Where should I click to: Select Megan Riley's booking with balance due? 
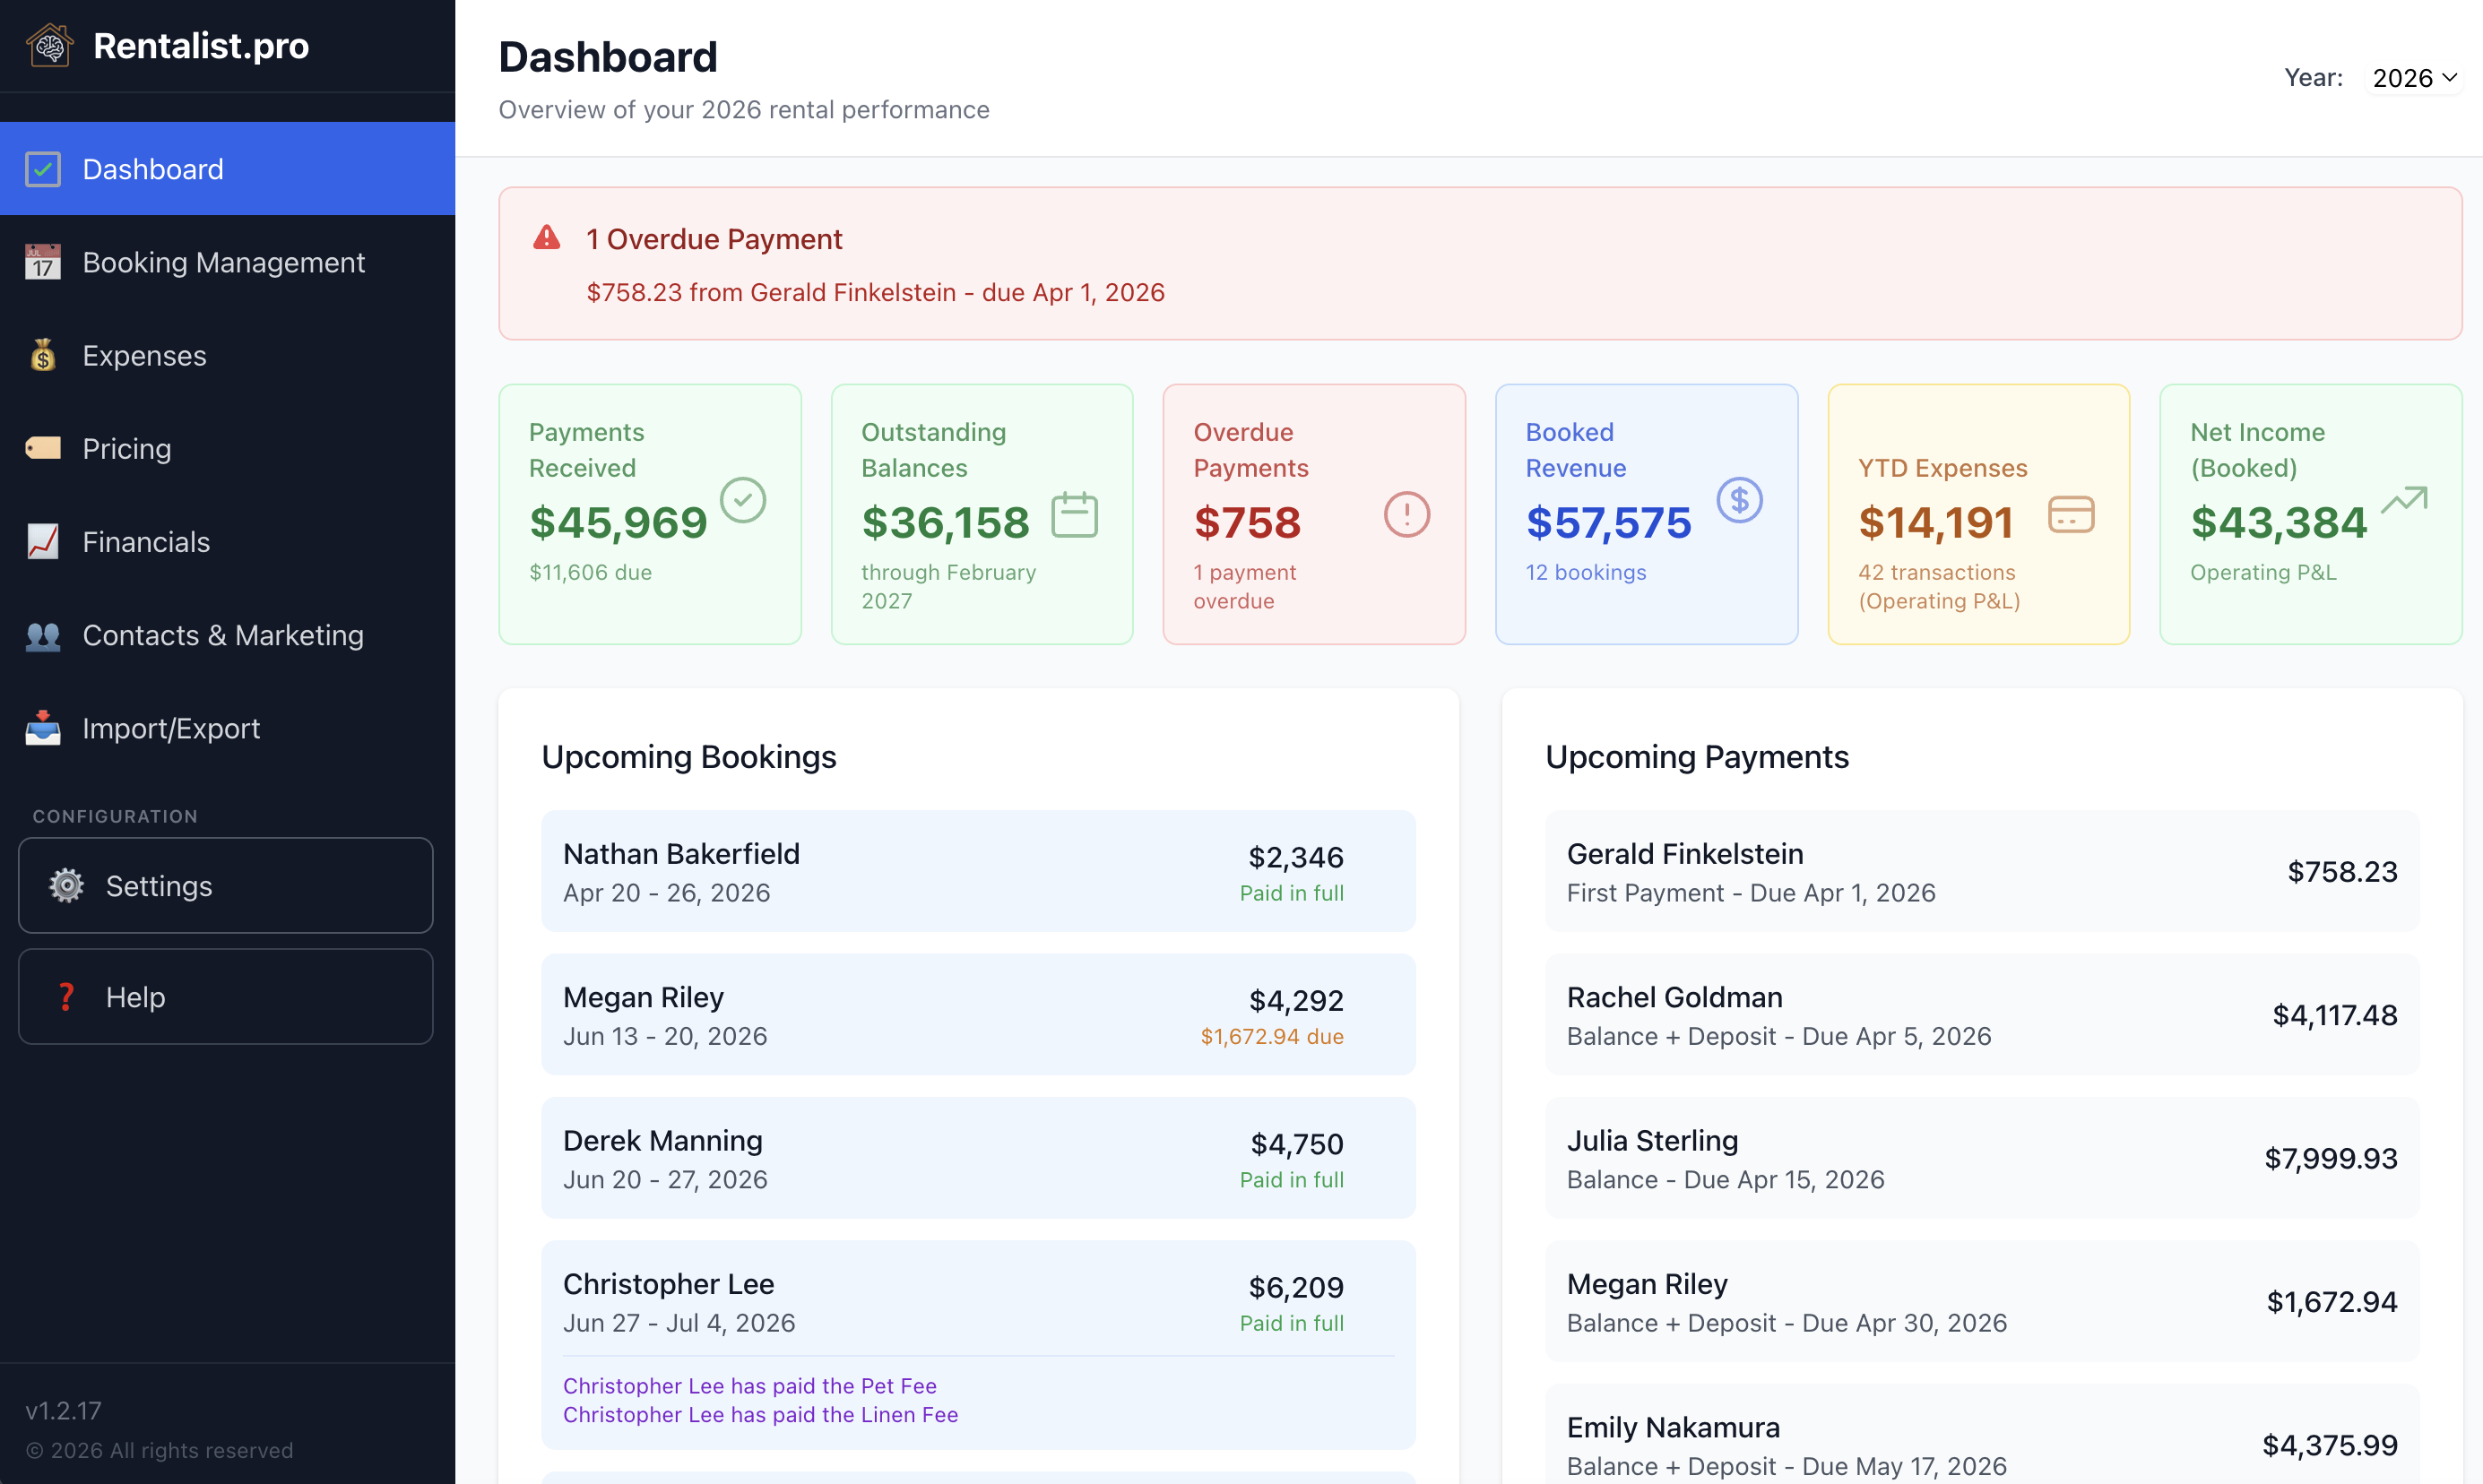[x=977, y=1013]
